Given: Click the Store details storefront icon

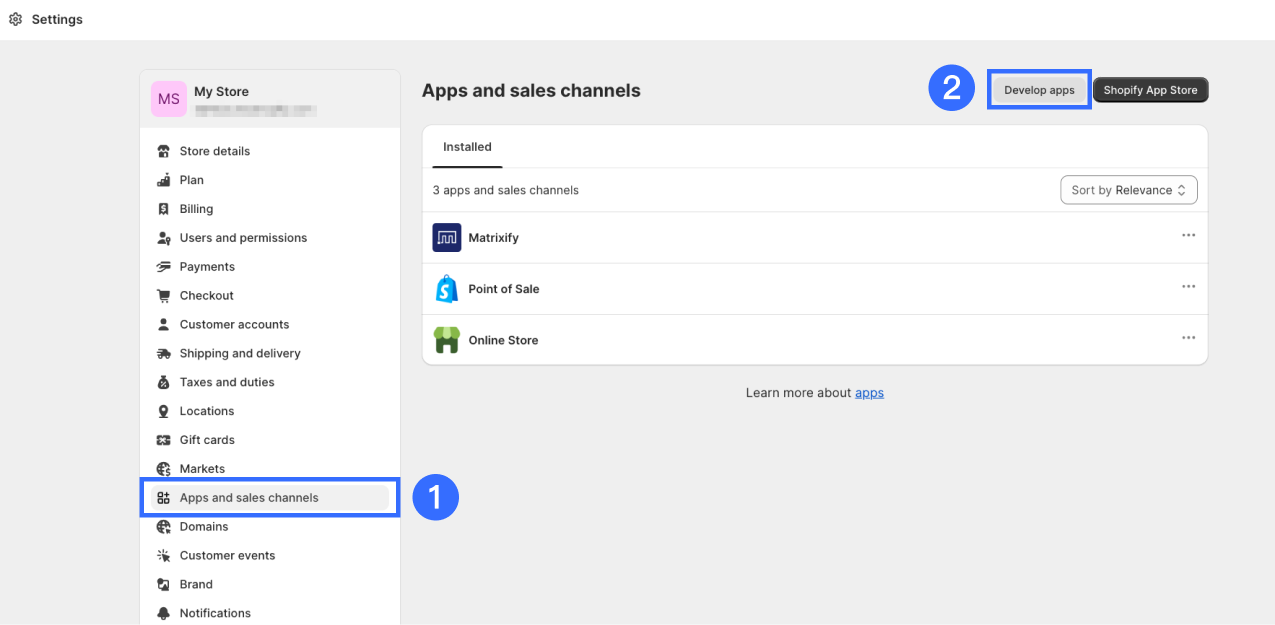Looking at the screenshot, I should pyautogui.click(x=164, y=152).
